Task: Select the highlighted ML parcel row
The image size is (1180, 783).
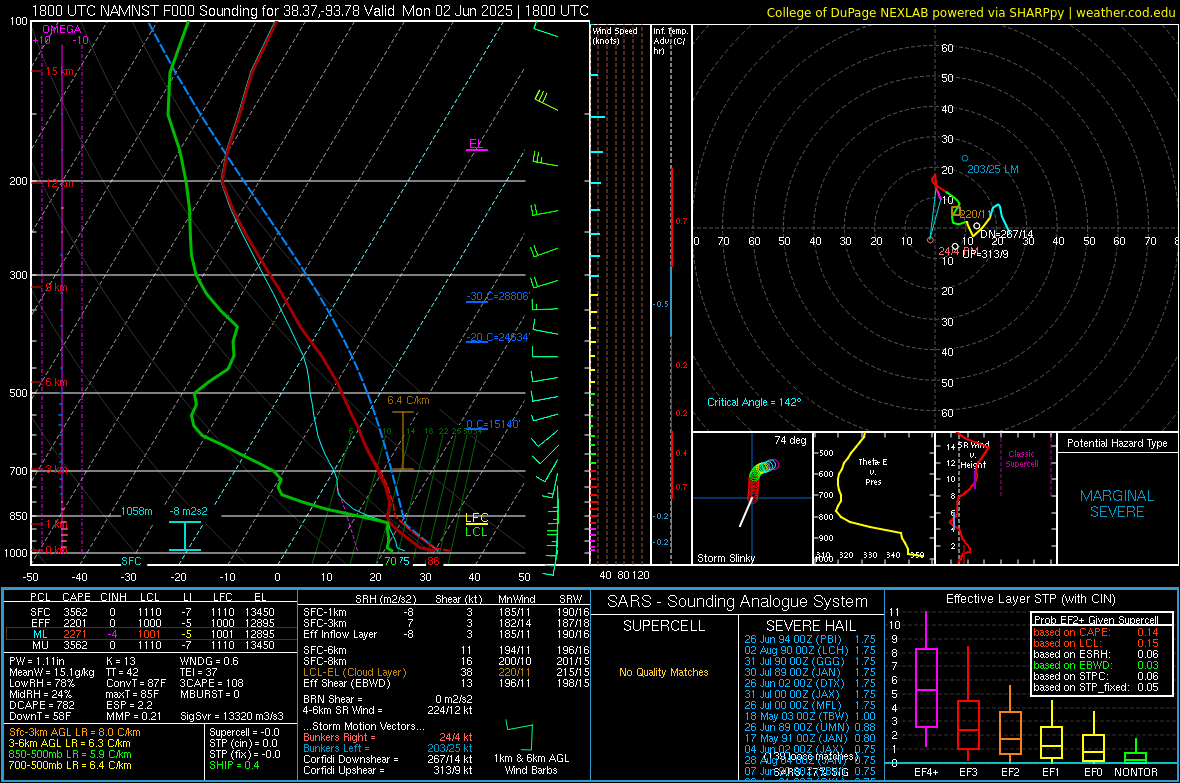Action: [x=151, y=634]
